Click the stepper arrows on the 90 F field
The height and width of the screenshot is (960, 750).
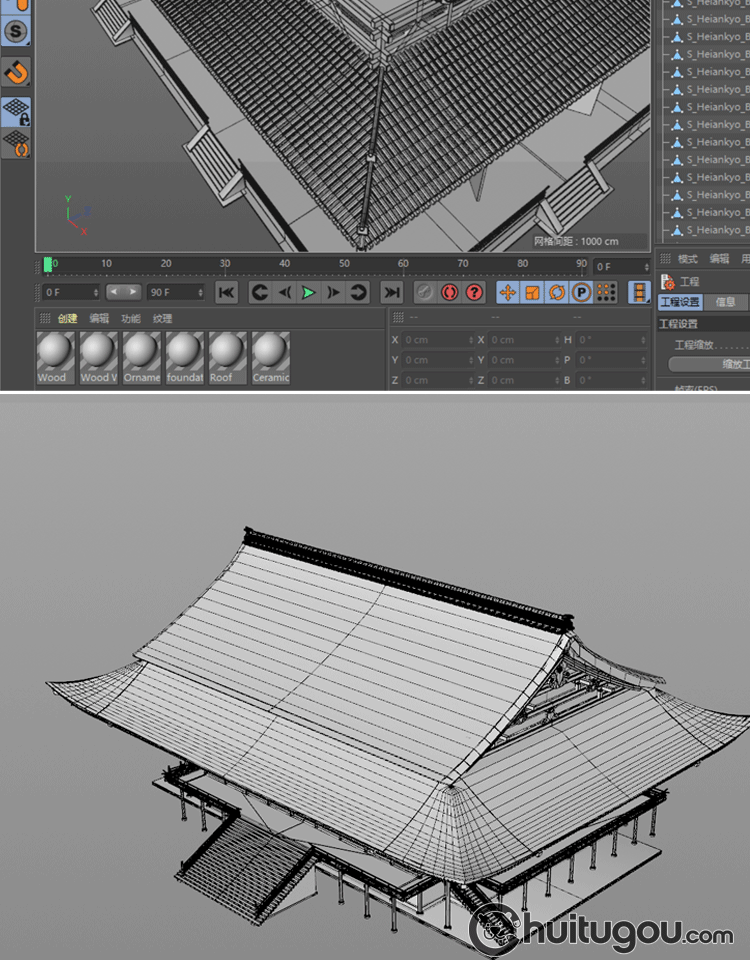coord(200,293)
